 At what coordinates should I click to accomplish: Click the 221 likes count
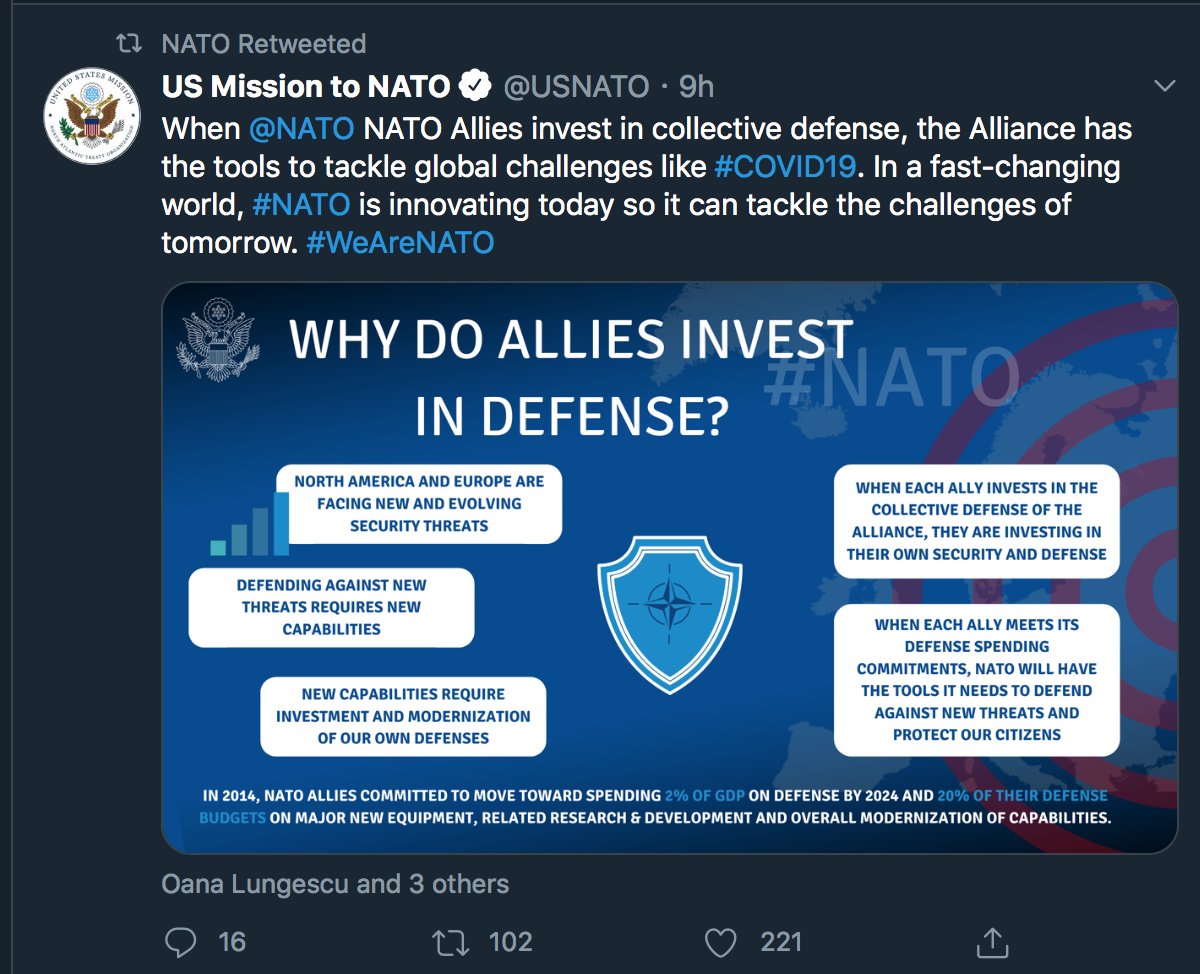781,942
